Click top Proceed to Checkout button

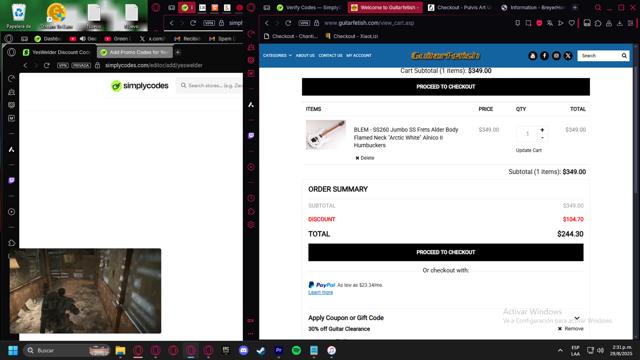click(446, 87)
